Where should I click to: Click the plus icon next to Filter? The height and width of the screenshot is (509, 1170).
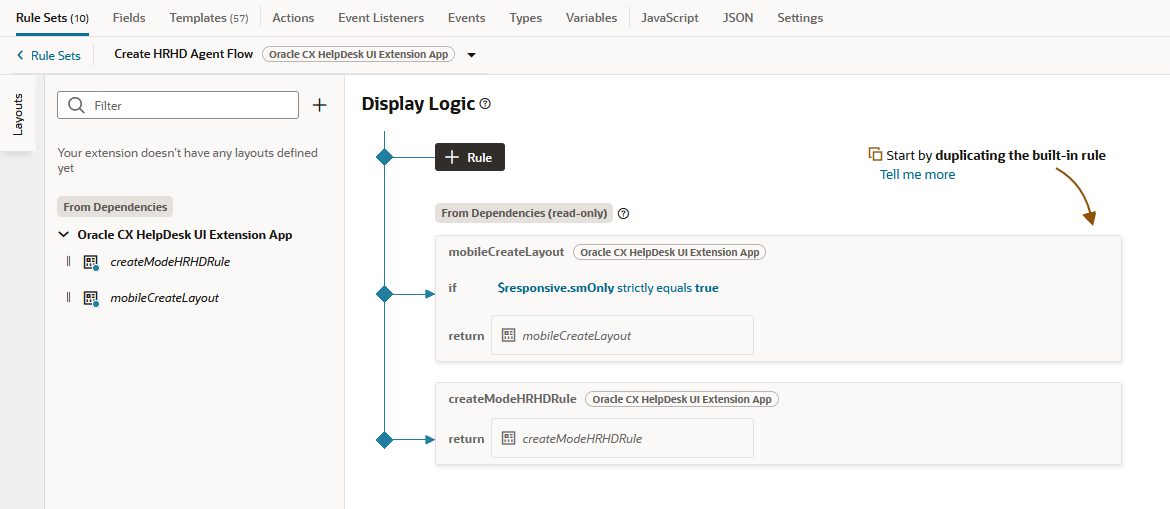tap(319, 105)
